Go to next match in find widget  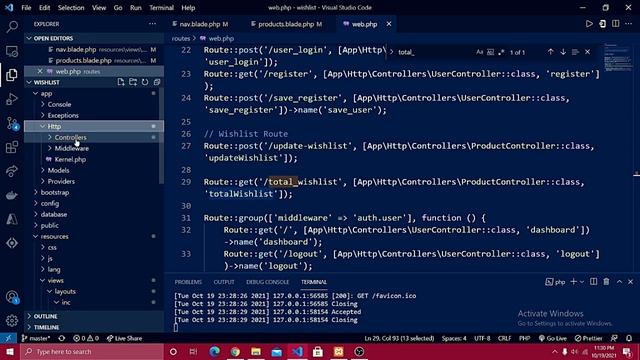pyautogui.click(x=563, y=52)
